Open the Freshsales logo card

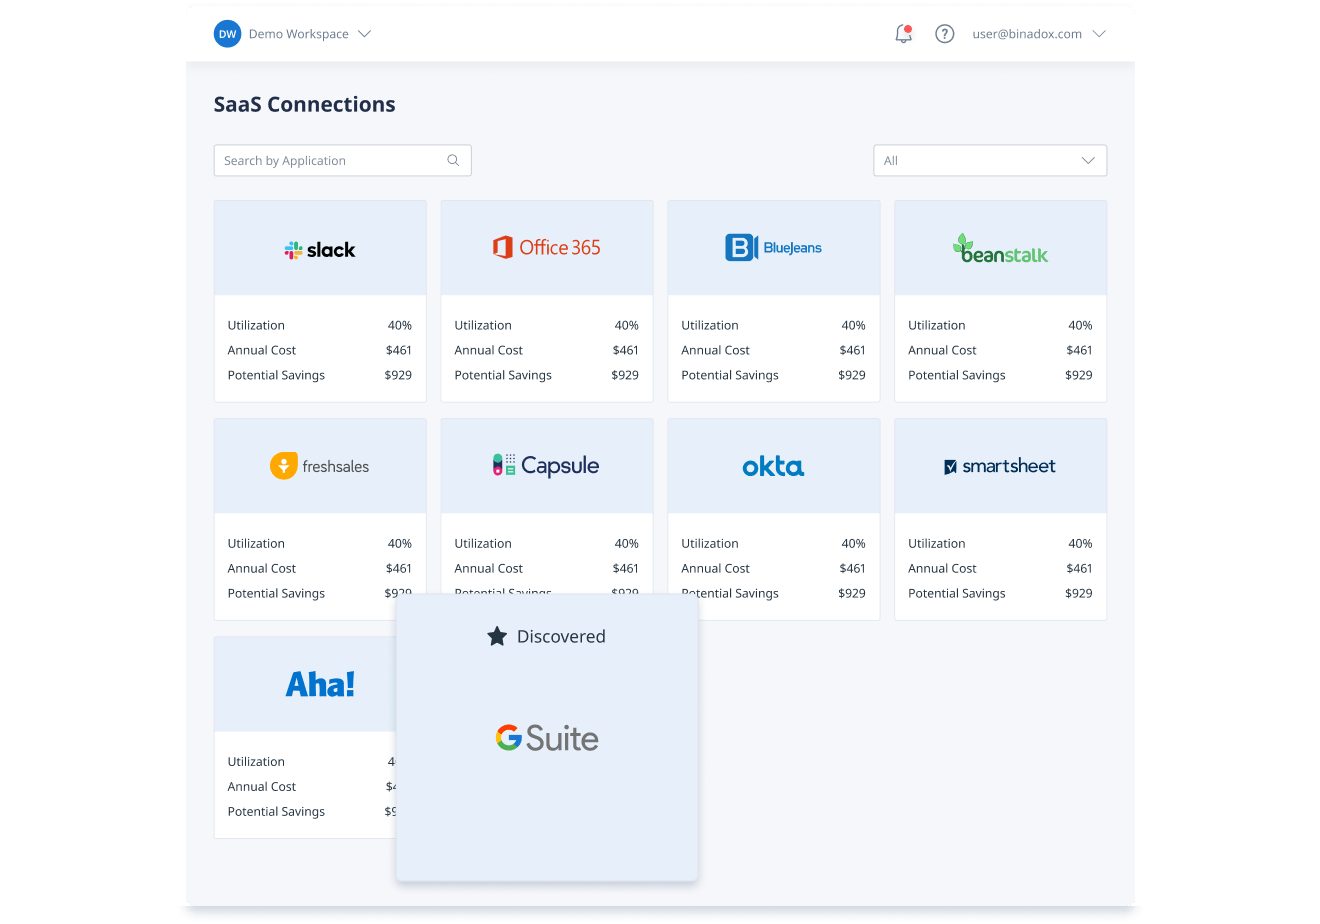point(320,466)
